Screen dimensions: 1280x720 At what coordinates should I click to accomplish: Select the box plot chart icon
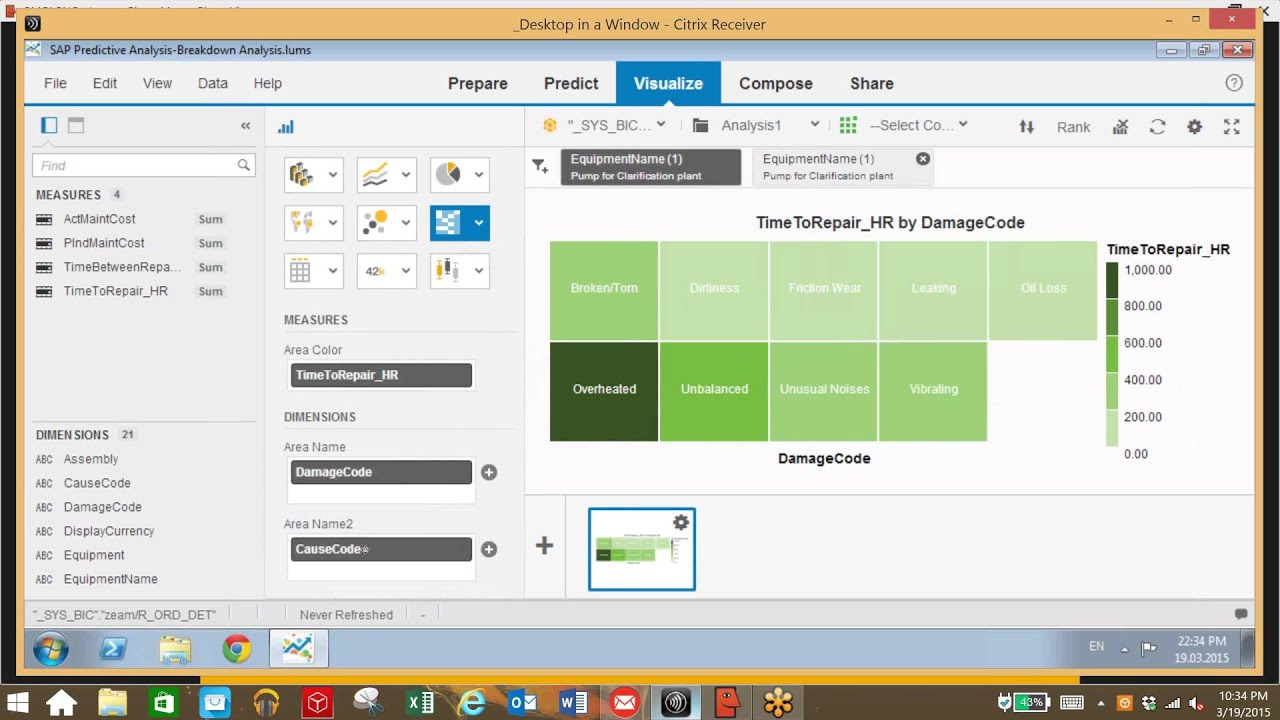447,271
